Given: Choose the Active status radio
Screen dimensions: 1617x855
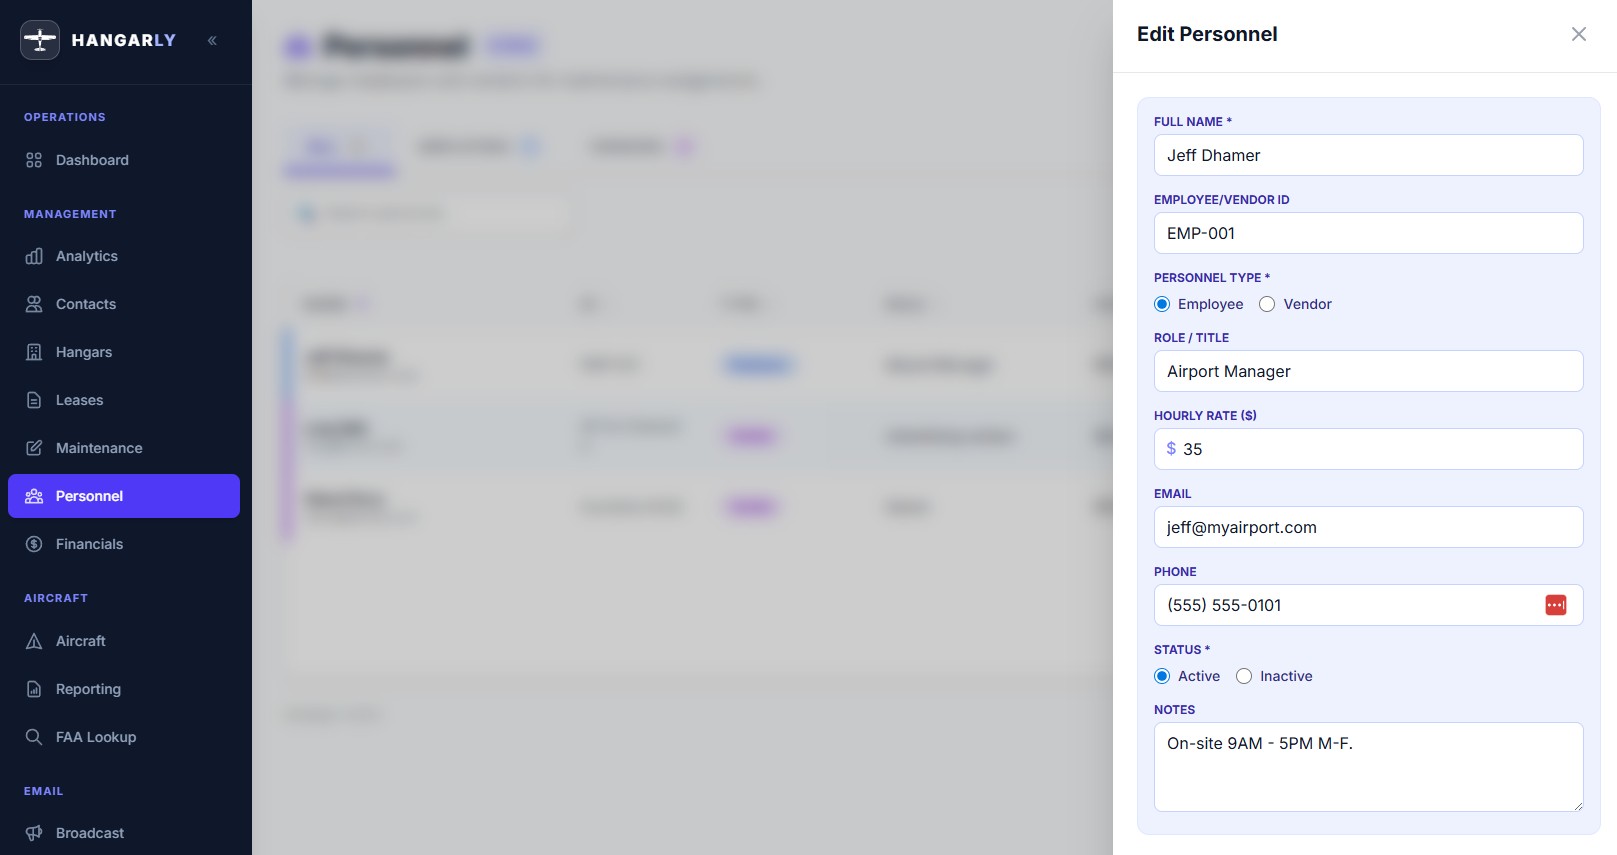Looking at the screenshot, I should pos(1162,676).
